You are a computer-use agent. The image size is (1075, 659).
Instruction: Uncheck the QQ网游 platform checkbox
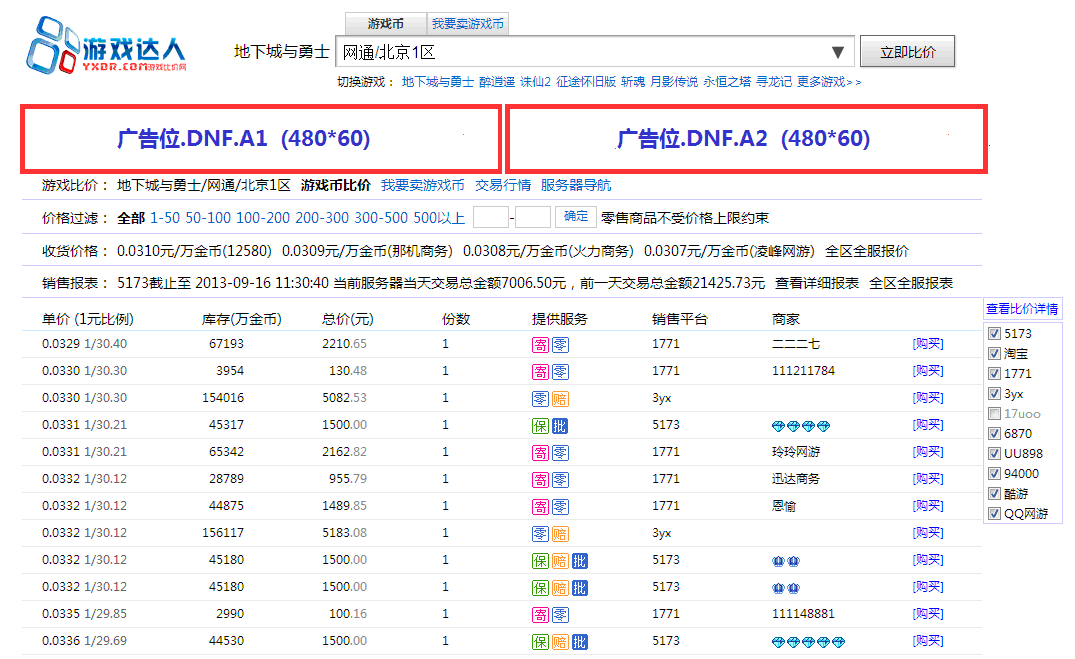point(994,514)
